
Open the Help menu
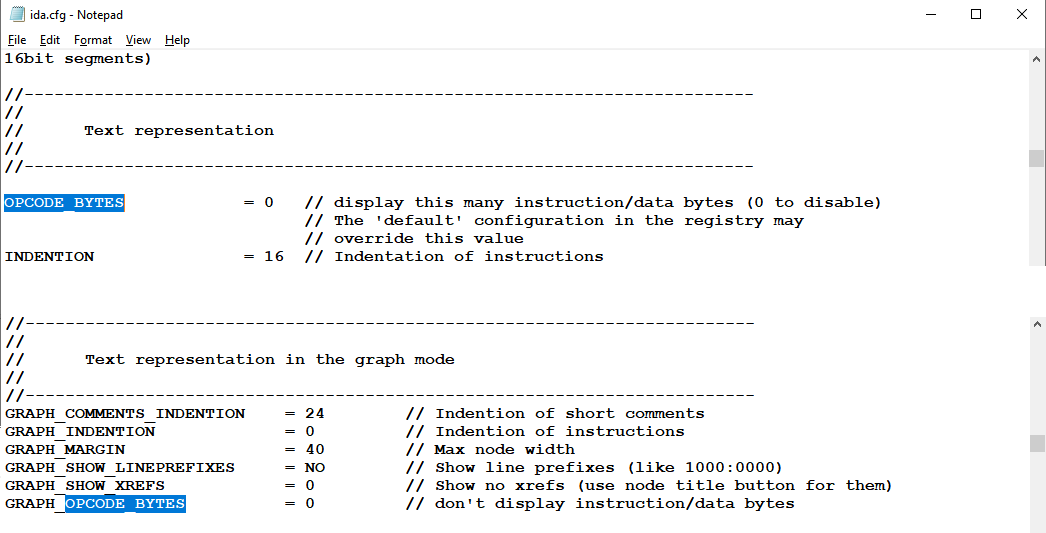coord(177,40)
